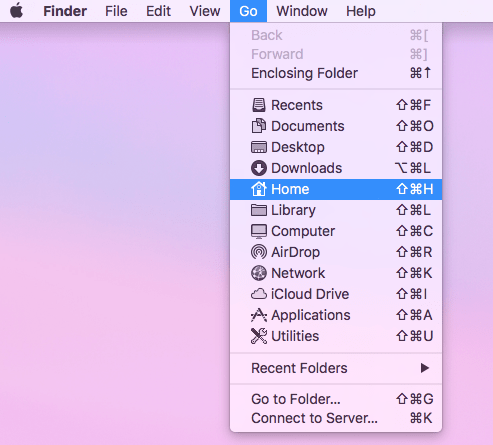Click the Documents pages icon
The width and height of the screenshot is (493, 445).
point(259,126)
